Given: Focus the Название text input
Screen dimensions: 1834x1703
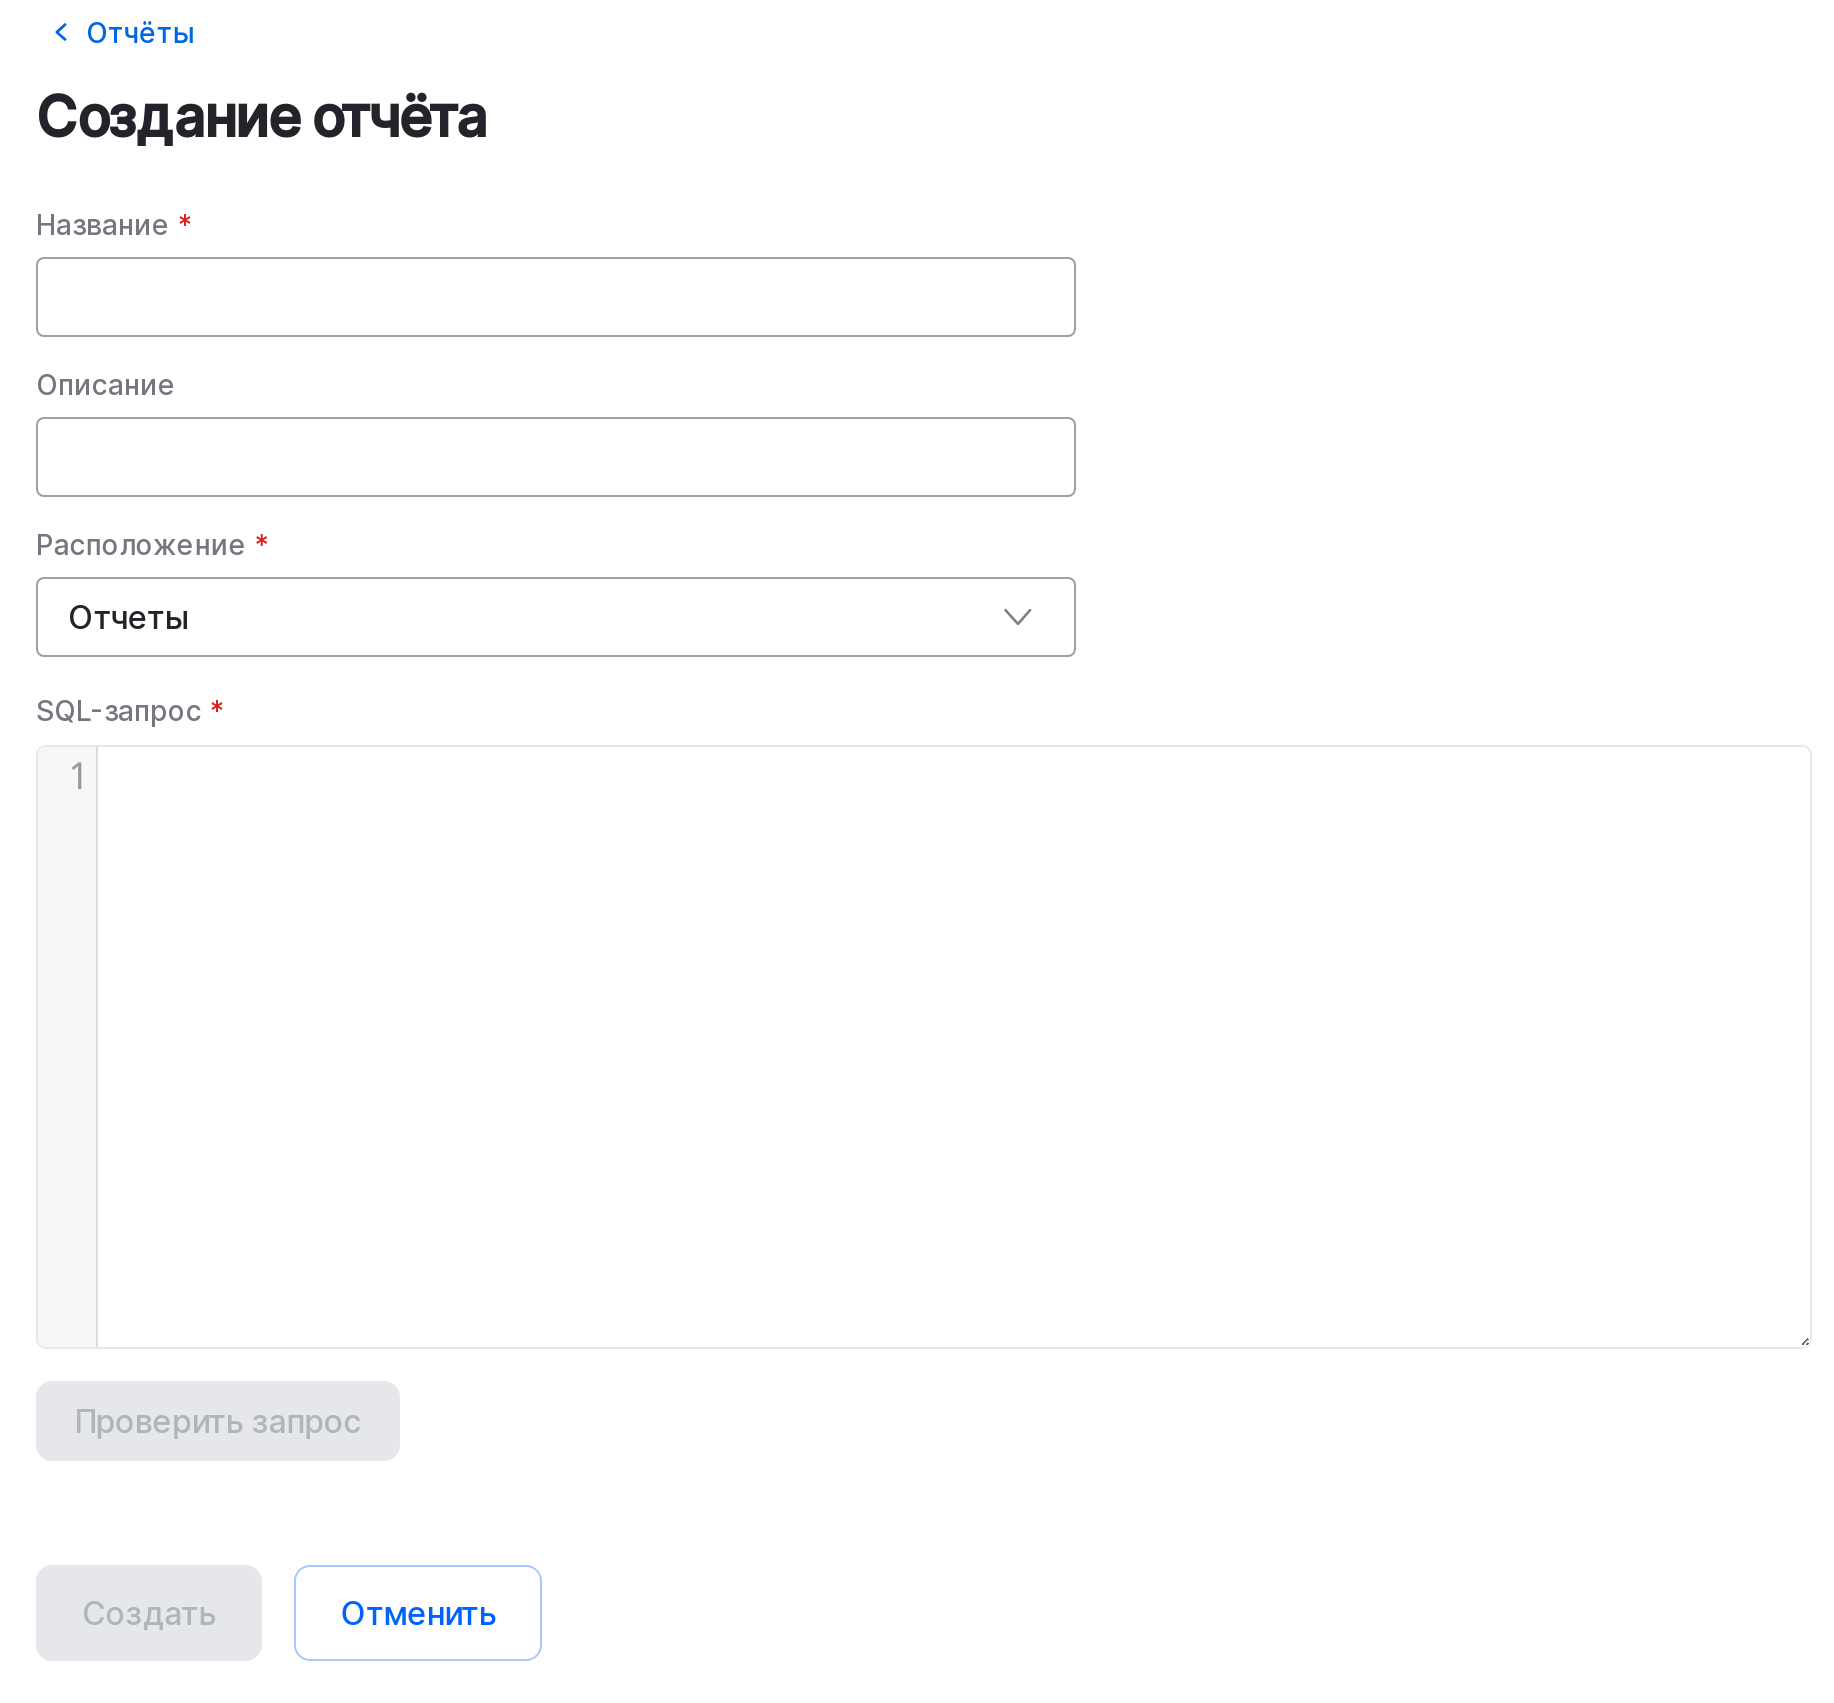Looking at the screenshot, I should [x=555, y=297].
